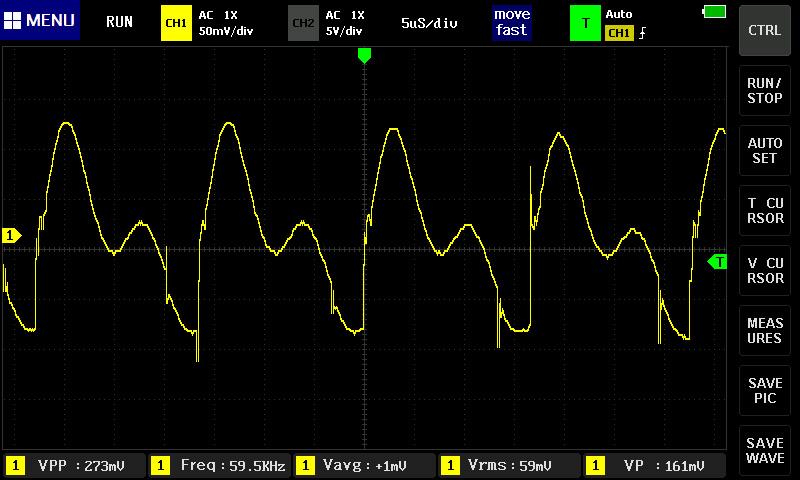Tap CH1 50mV/div scale setting
Viewport: 800px width, 480px height.
(226, 31)
